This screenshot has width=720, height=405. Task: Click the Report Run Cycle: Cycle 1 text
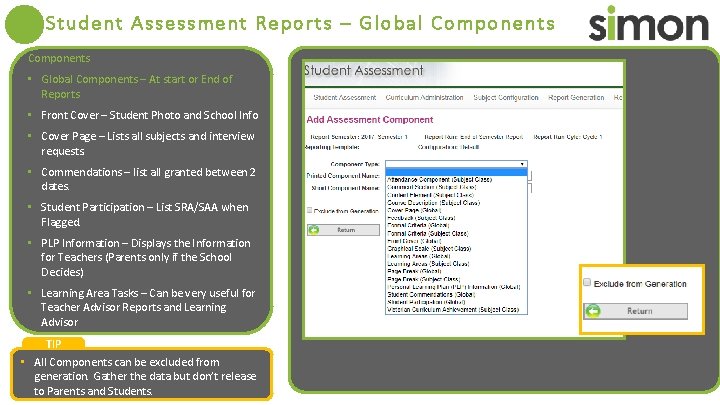tap(568, 137)
